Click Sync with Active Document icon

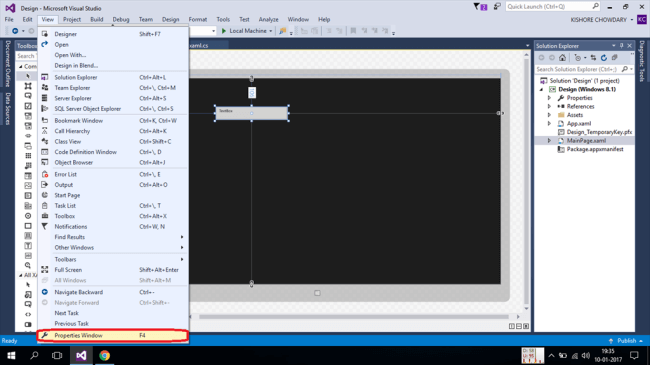[x=593, y=58]
